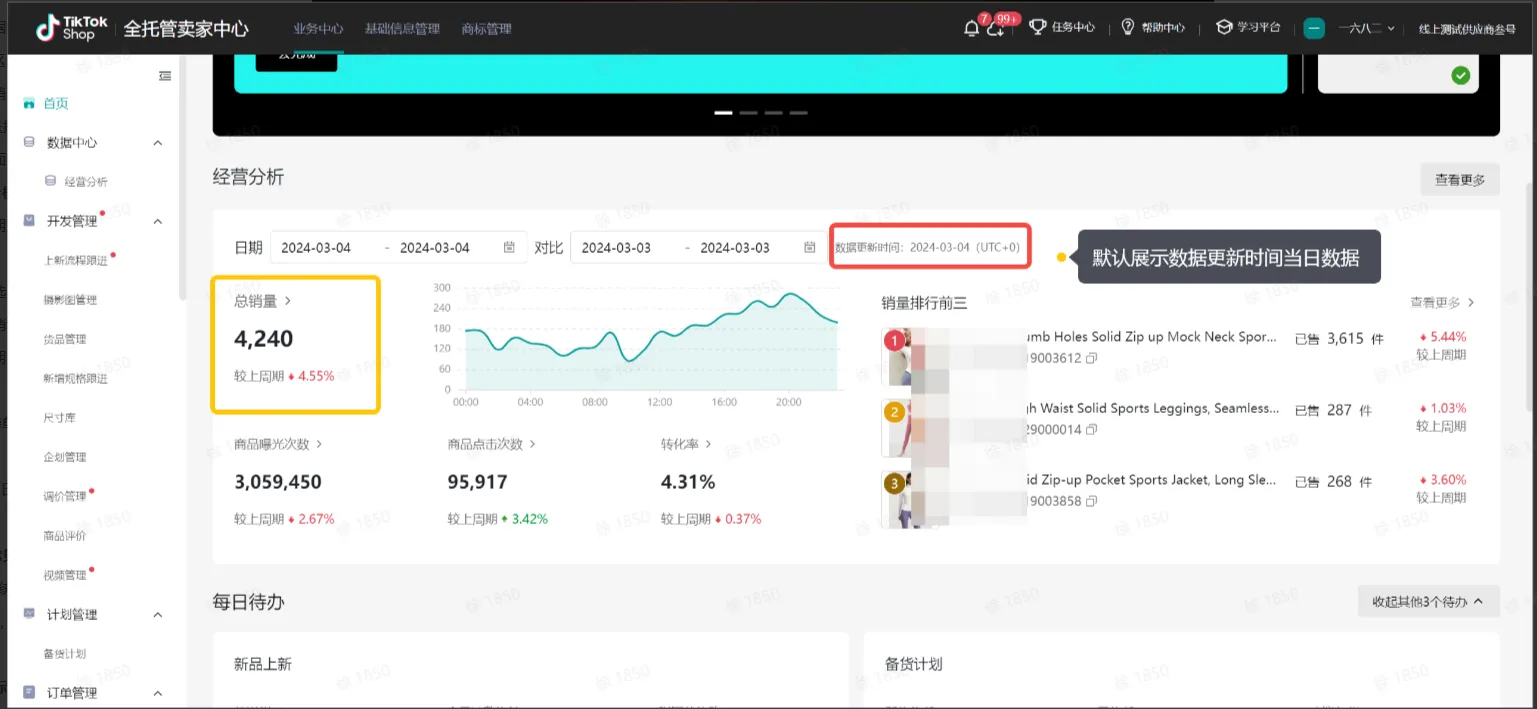Open the calendar icon of 日期 range
Viewport: 1537px width, 709px height.
pyautogui.click(x=509, y=247)
